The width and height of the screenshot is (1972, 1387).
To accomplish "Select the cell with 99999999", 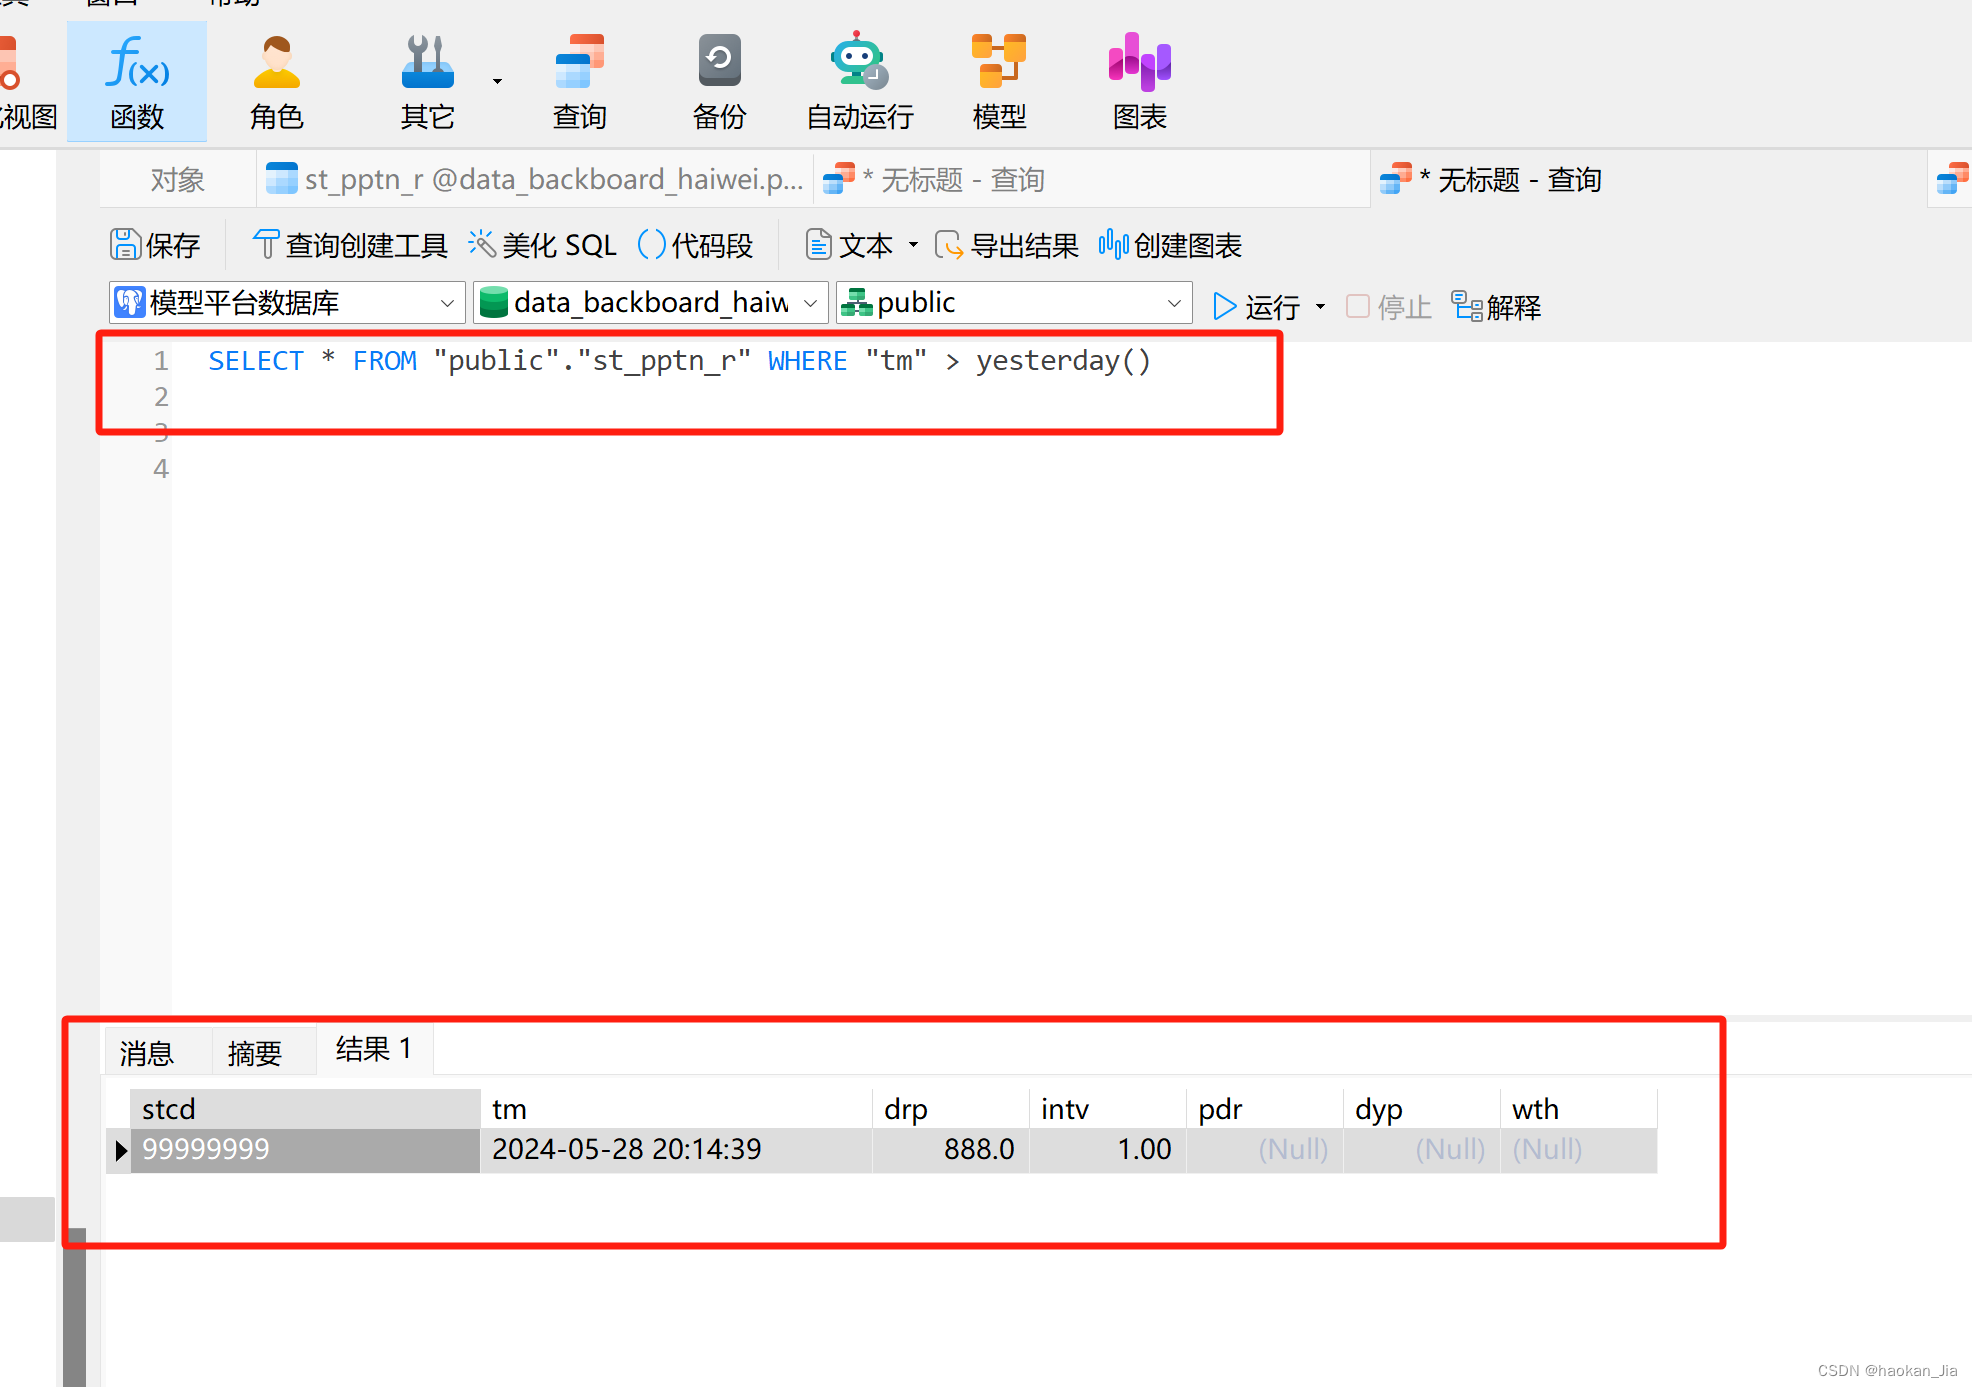I will pyautogui.click(x=305, y=1150).
